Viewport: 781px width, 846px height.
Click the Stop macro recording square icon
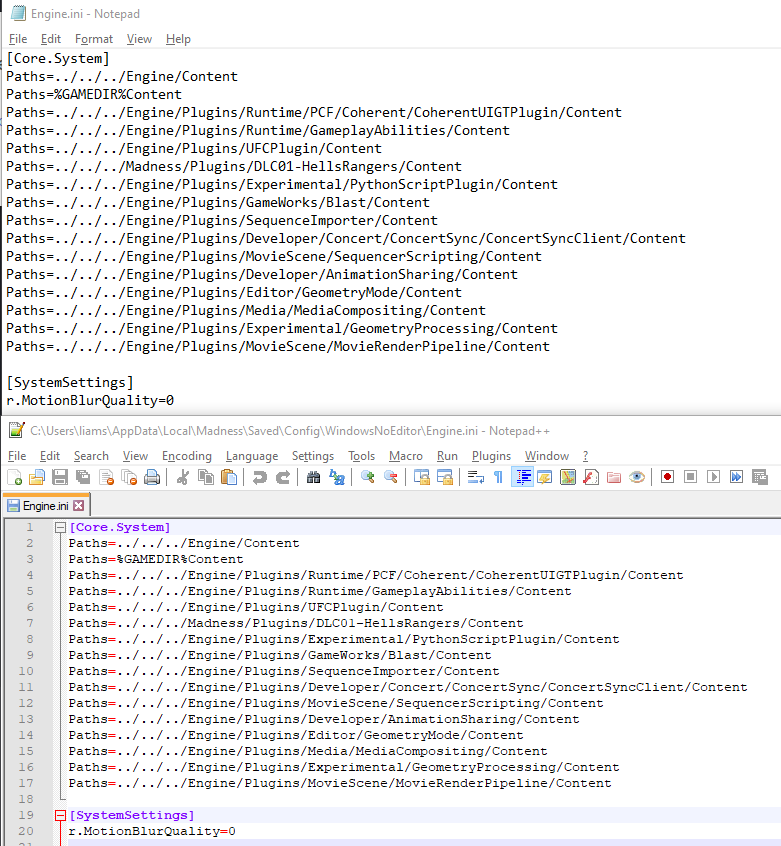[x=690, y=477]
